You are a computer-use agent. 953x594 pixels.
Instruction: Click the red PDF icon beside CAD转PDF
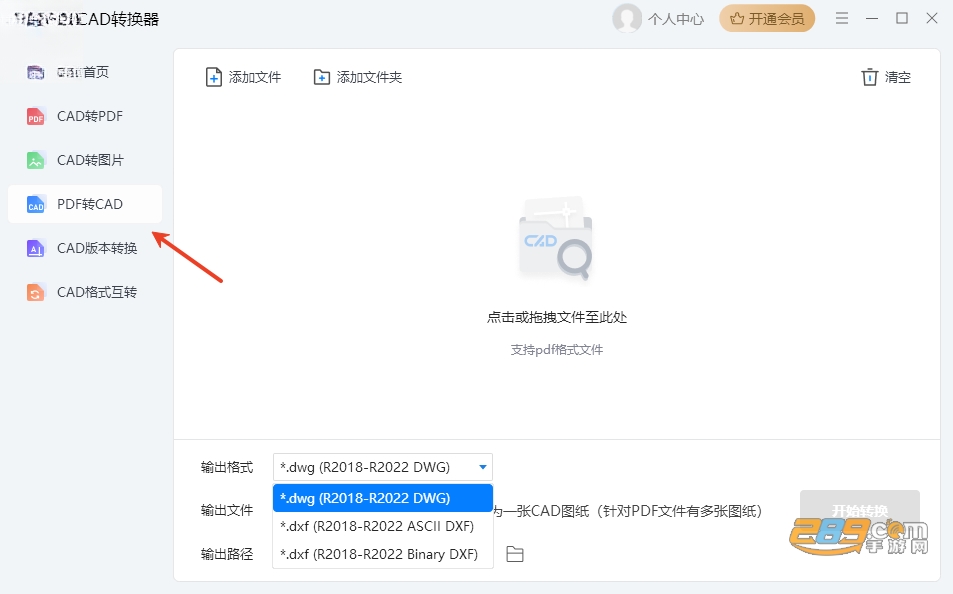[36, 116]
